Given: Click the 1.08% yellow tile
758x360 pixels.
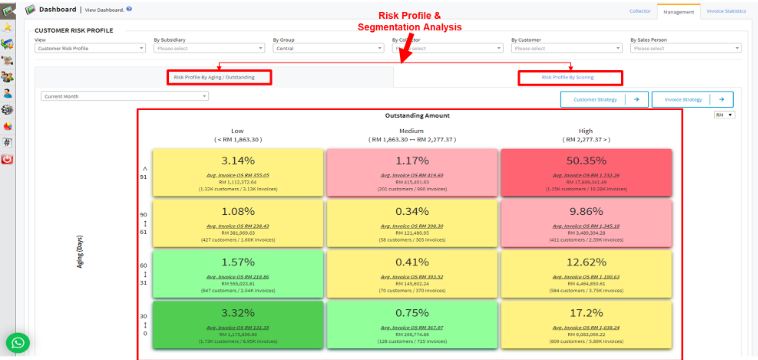Looking at the screenshot, I should point(238,223).
